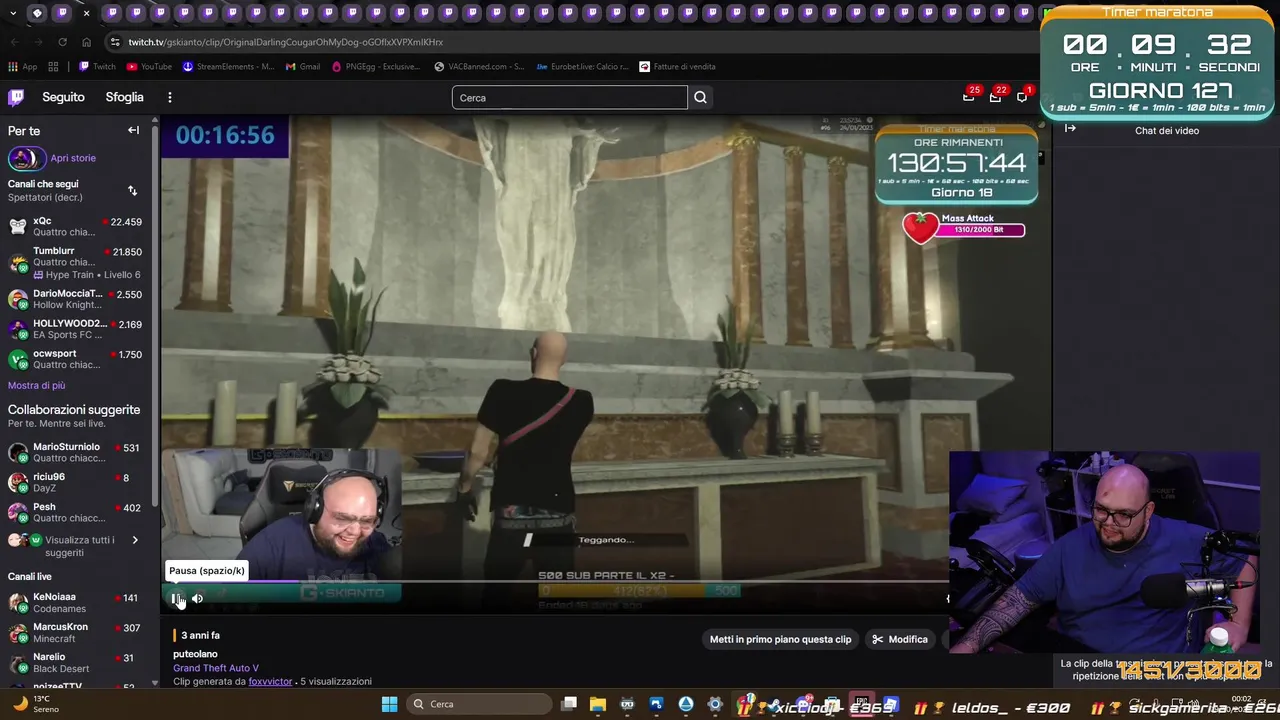This screenshot has height=720, width=1280.
Task: Open MarcusKron Minecraft channel
Action: [x=76, y=632]
